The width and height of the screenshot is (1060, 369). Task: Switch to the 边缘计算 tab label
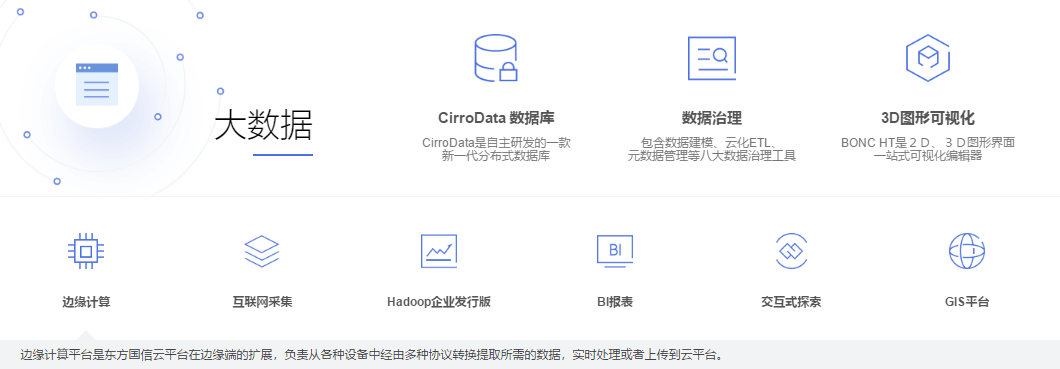coord(86,302)
